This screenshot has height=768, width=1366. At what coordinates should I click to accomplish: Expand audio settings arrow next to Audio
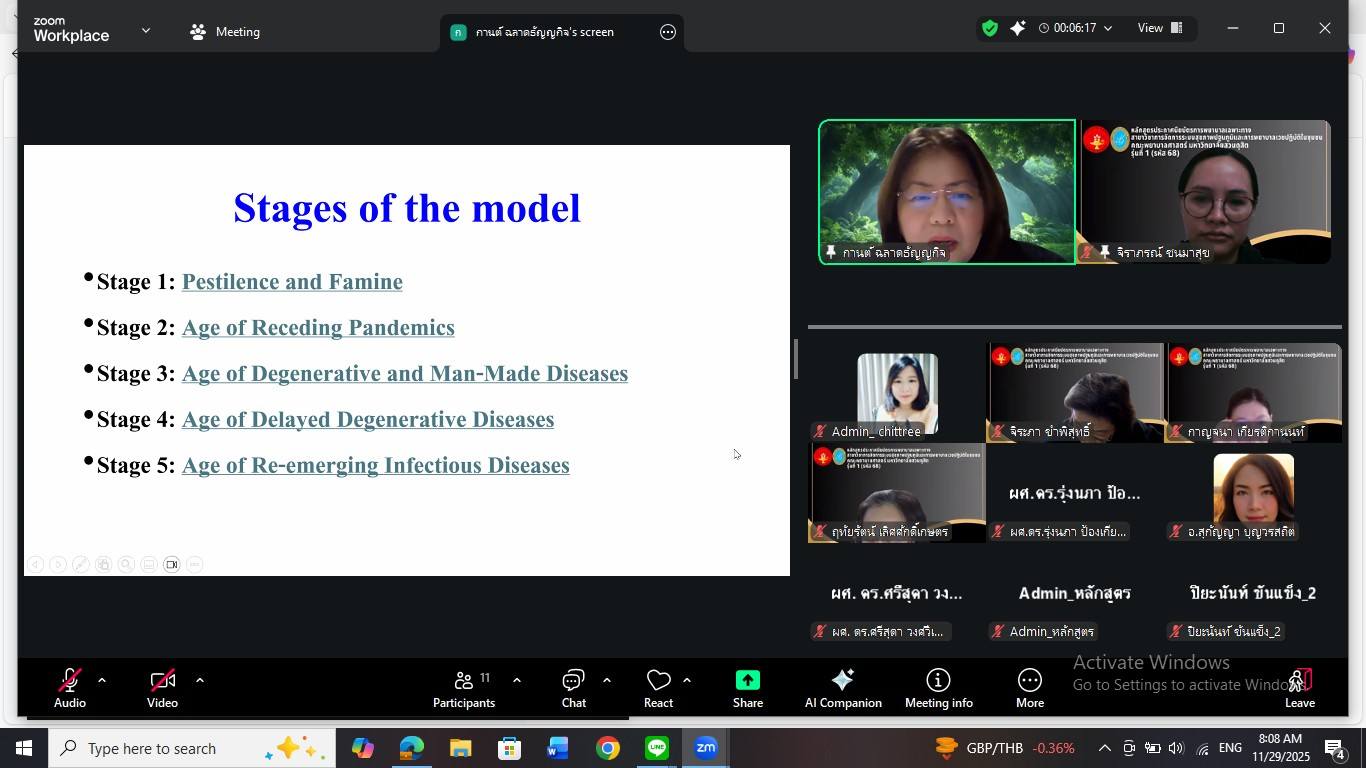(x=102, y=680)
